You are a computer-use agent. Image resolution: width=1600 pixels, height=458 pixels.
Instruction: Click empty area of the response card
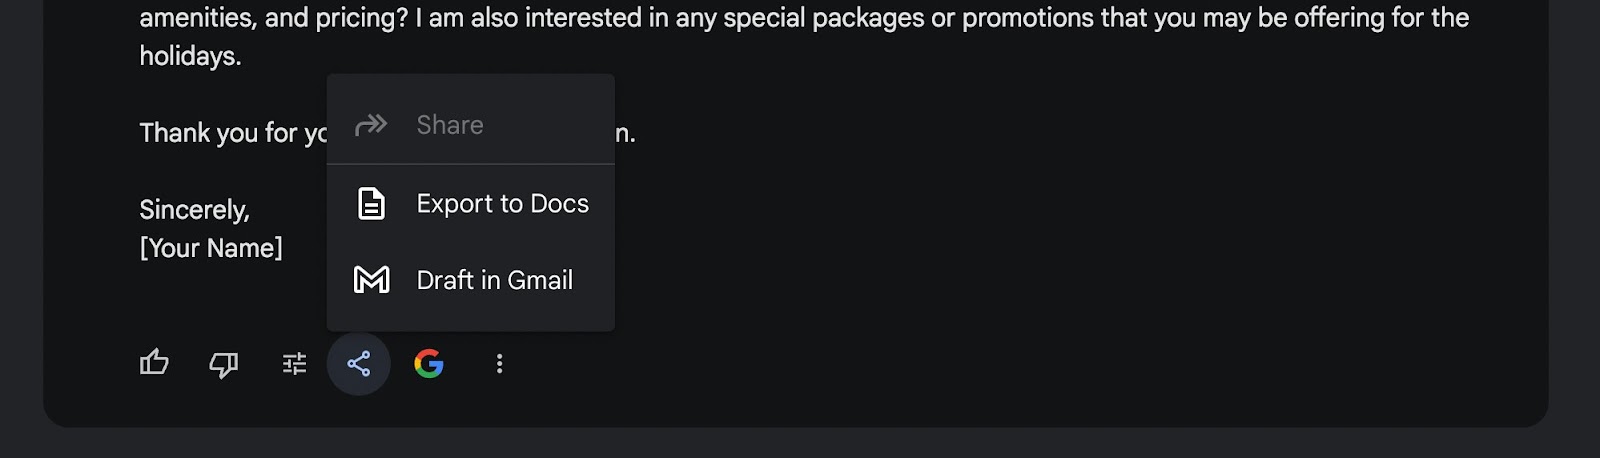(1000, 250)
